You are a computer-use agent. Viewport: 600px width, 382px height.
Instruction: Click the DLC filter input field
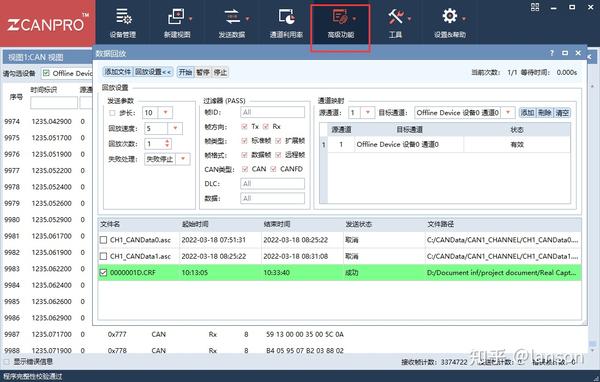pos(272,184)
